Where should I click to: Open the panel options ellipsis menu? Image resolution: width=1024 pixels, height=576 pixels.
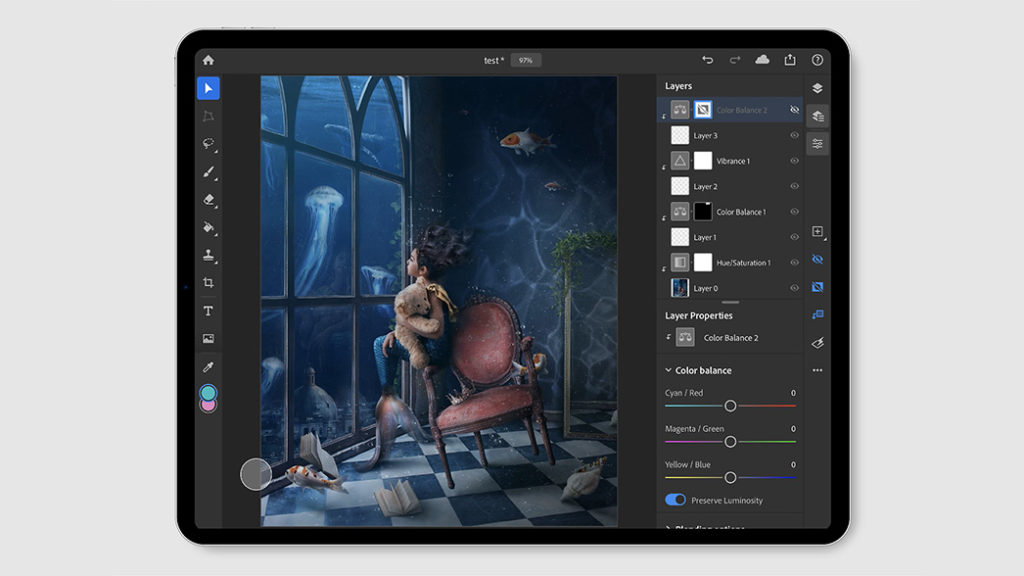(x=817, y=369)
